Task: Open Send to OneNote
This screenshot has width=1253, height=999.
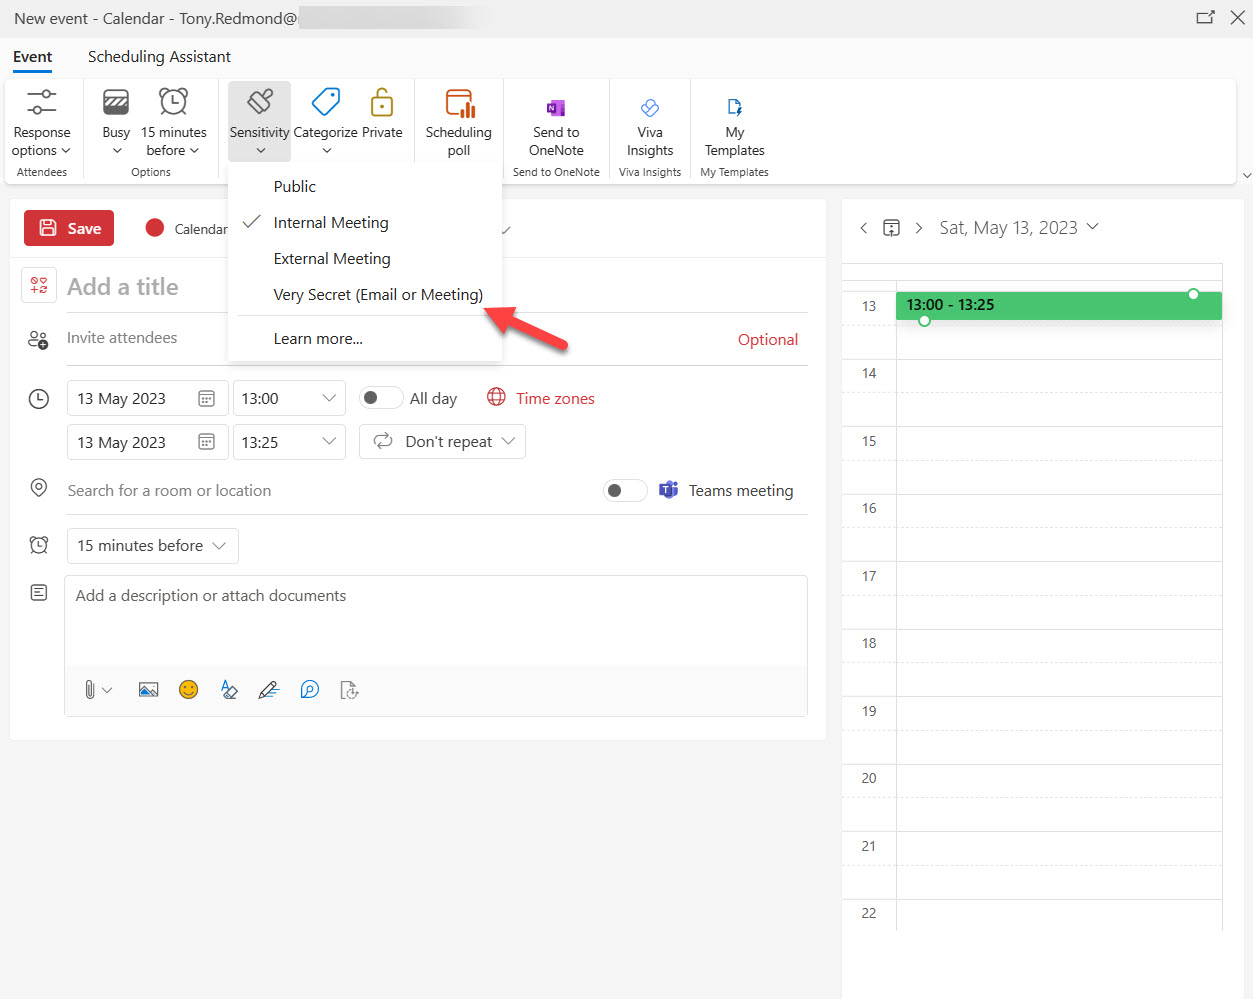Action: coord(556,108)
